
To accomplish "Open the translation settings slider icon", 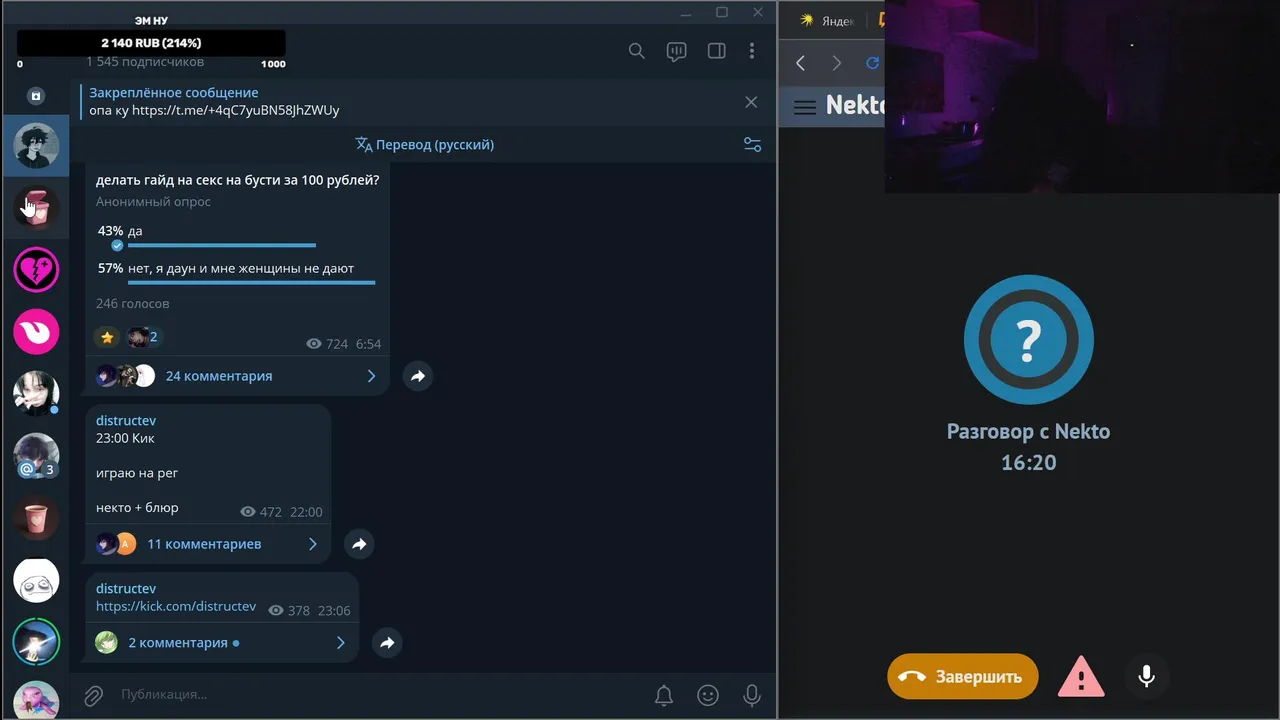I will coord(753,145).
